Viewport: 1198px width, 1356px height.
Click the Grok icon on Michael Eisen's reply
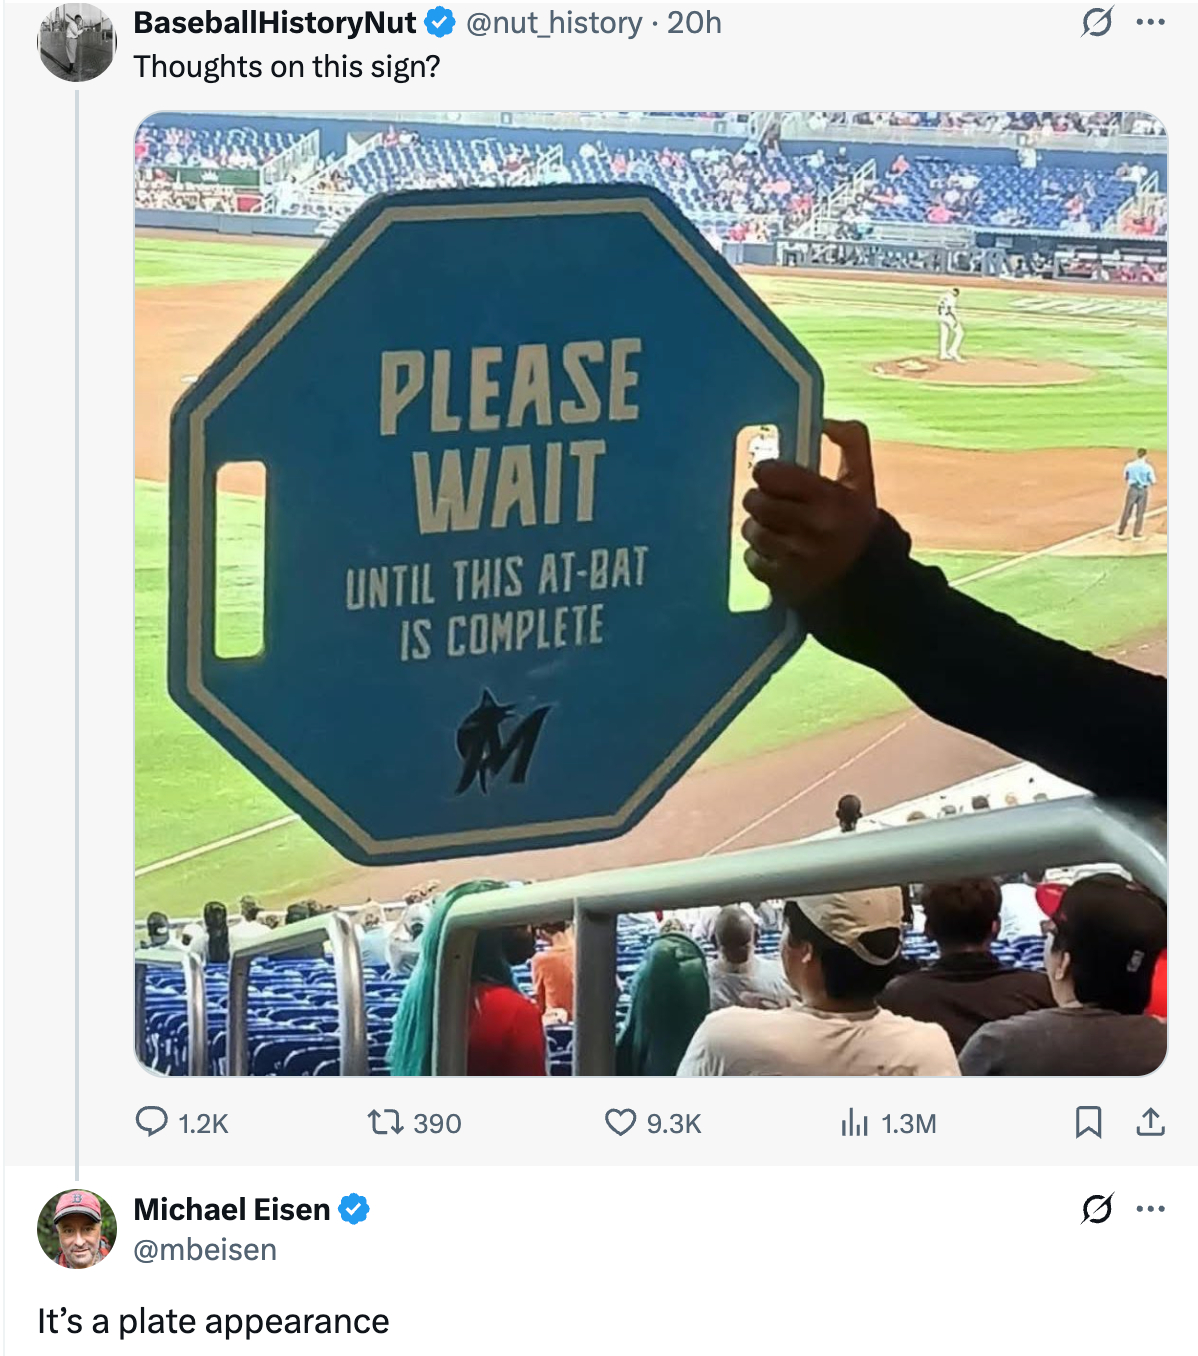(1097, 1209)
